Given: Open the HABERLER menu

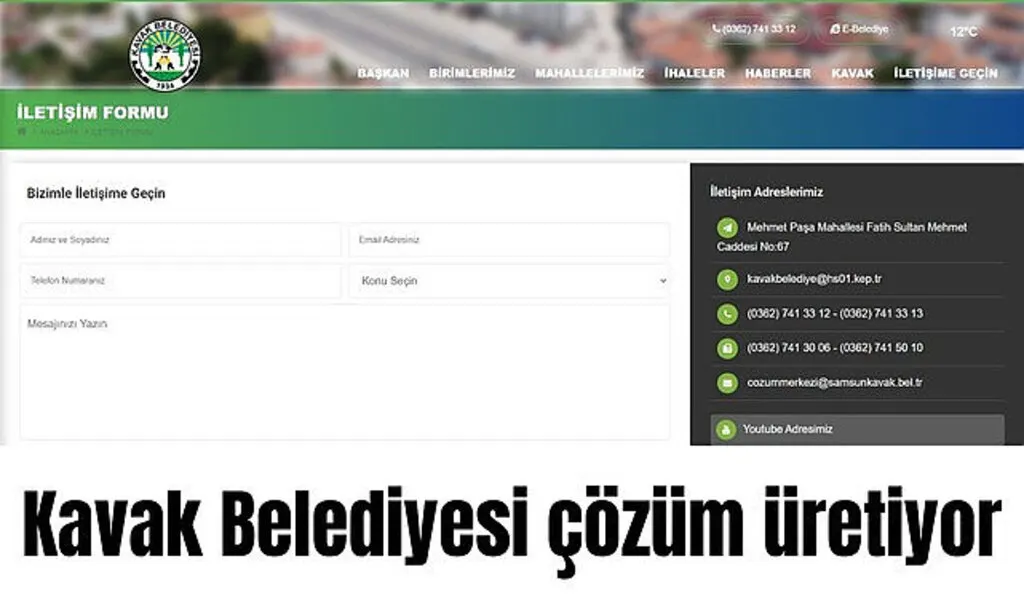Looking at the screenshot, I should pyautogui.click(x=778, y=73).
